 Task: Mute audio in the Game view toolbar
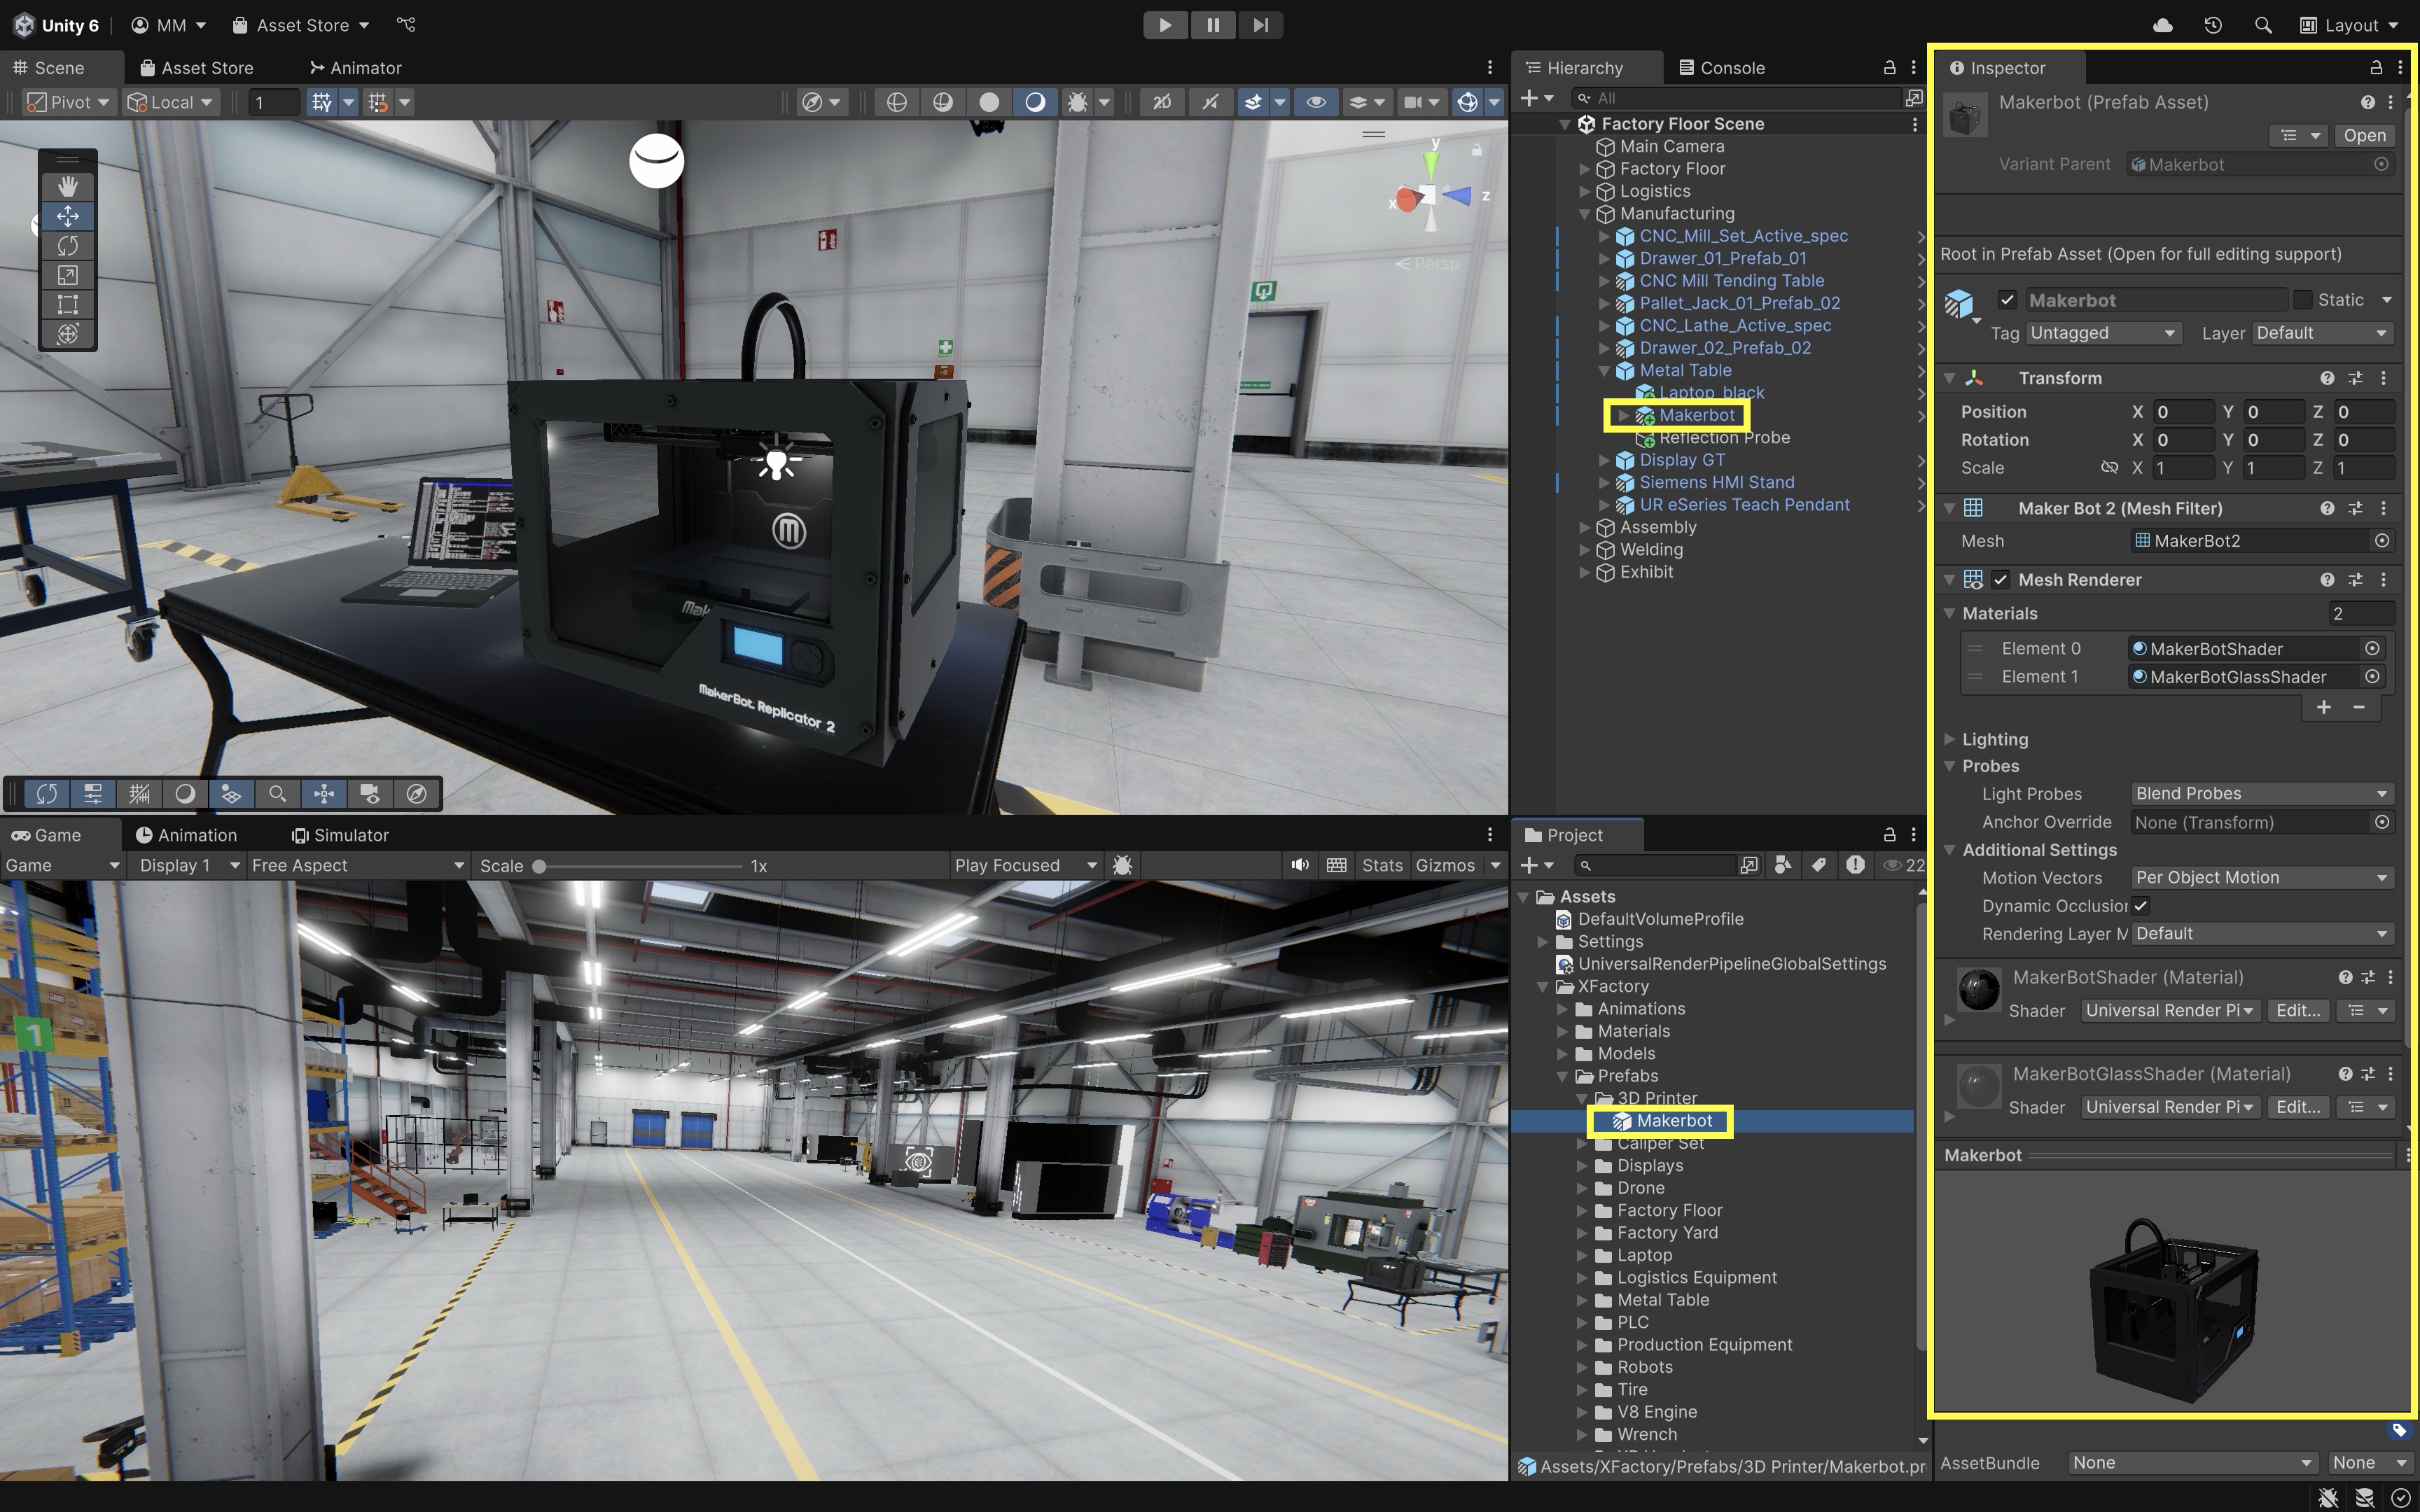coord(1299,865)
